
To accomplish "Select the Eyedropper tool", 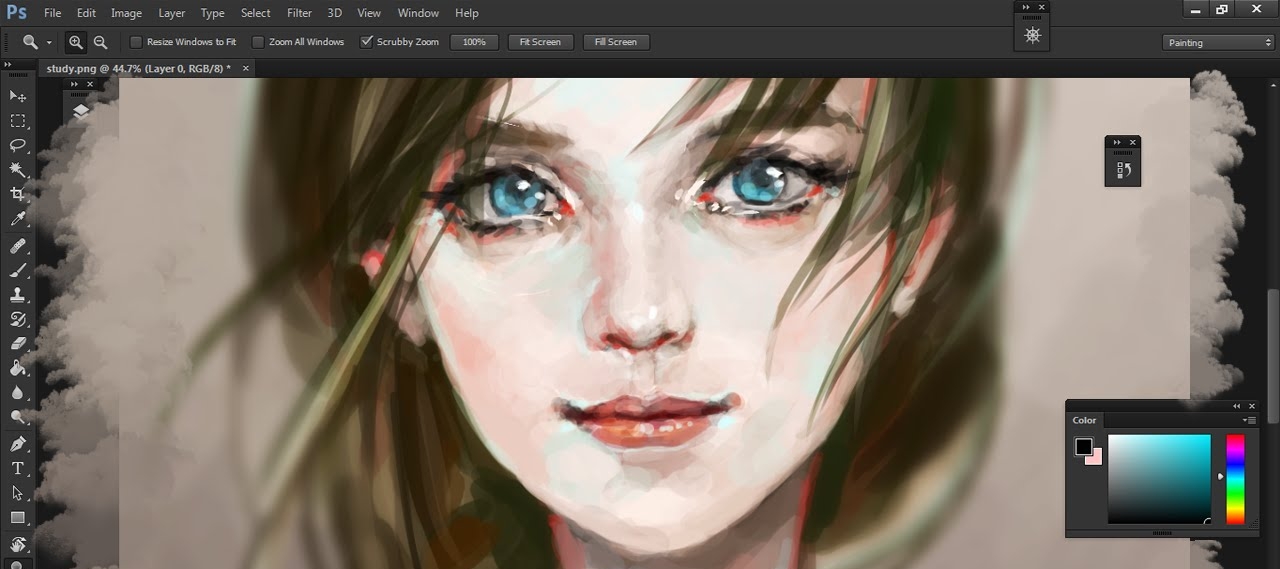I will [x=18, y=220].
